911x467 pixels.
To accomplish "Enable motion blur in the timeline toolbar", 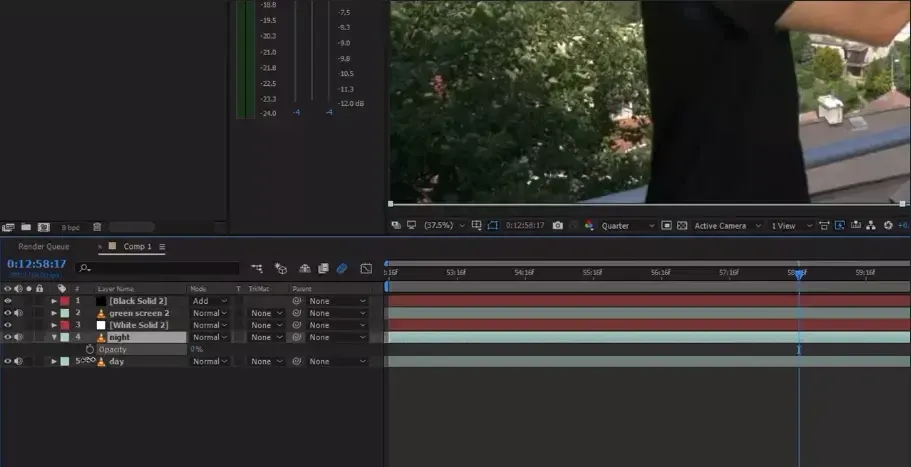I will click(x=341, y=268).
